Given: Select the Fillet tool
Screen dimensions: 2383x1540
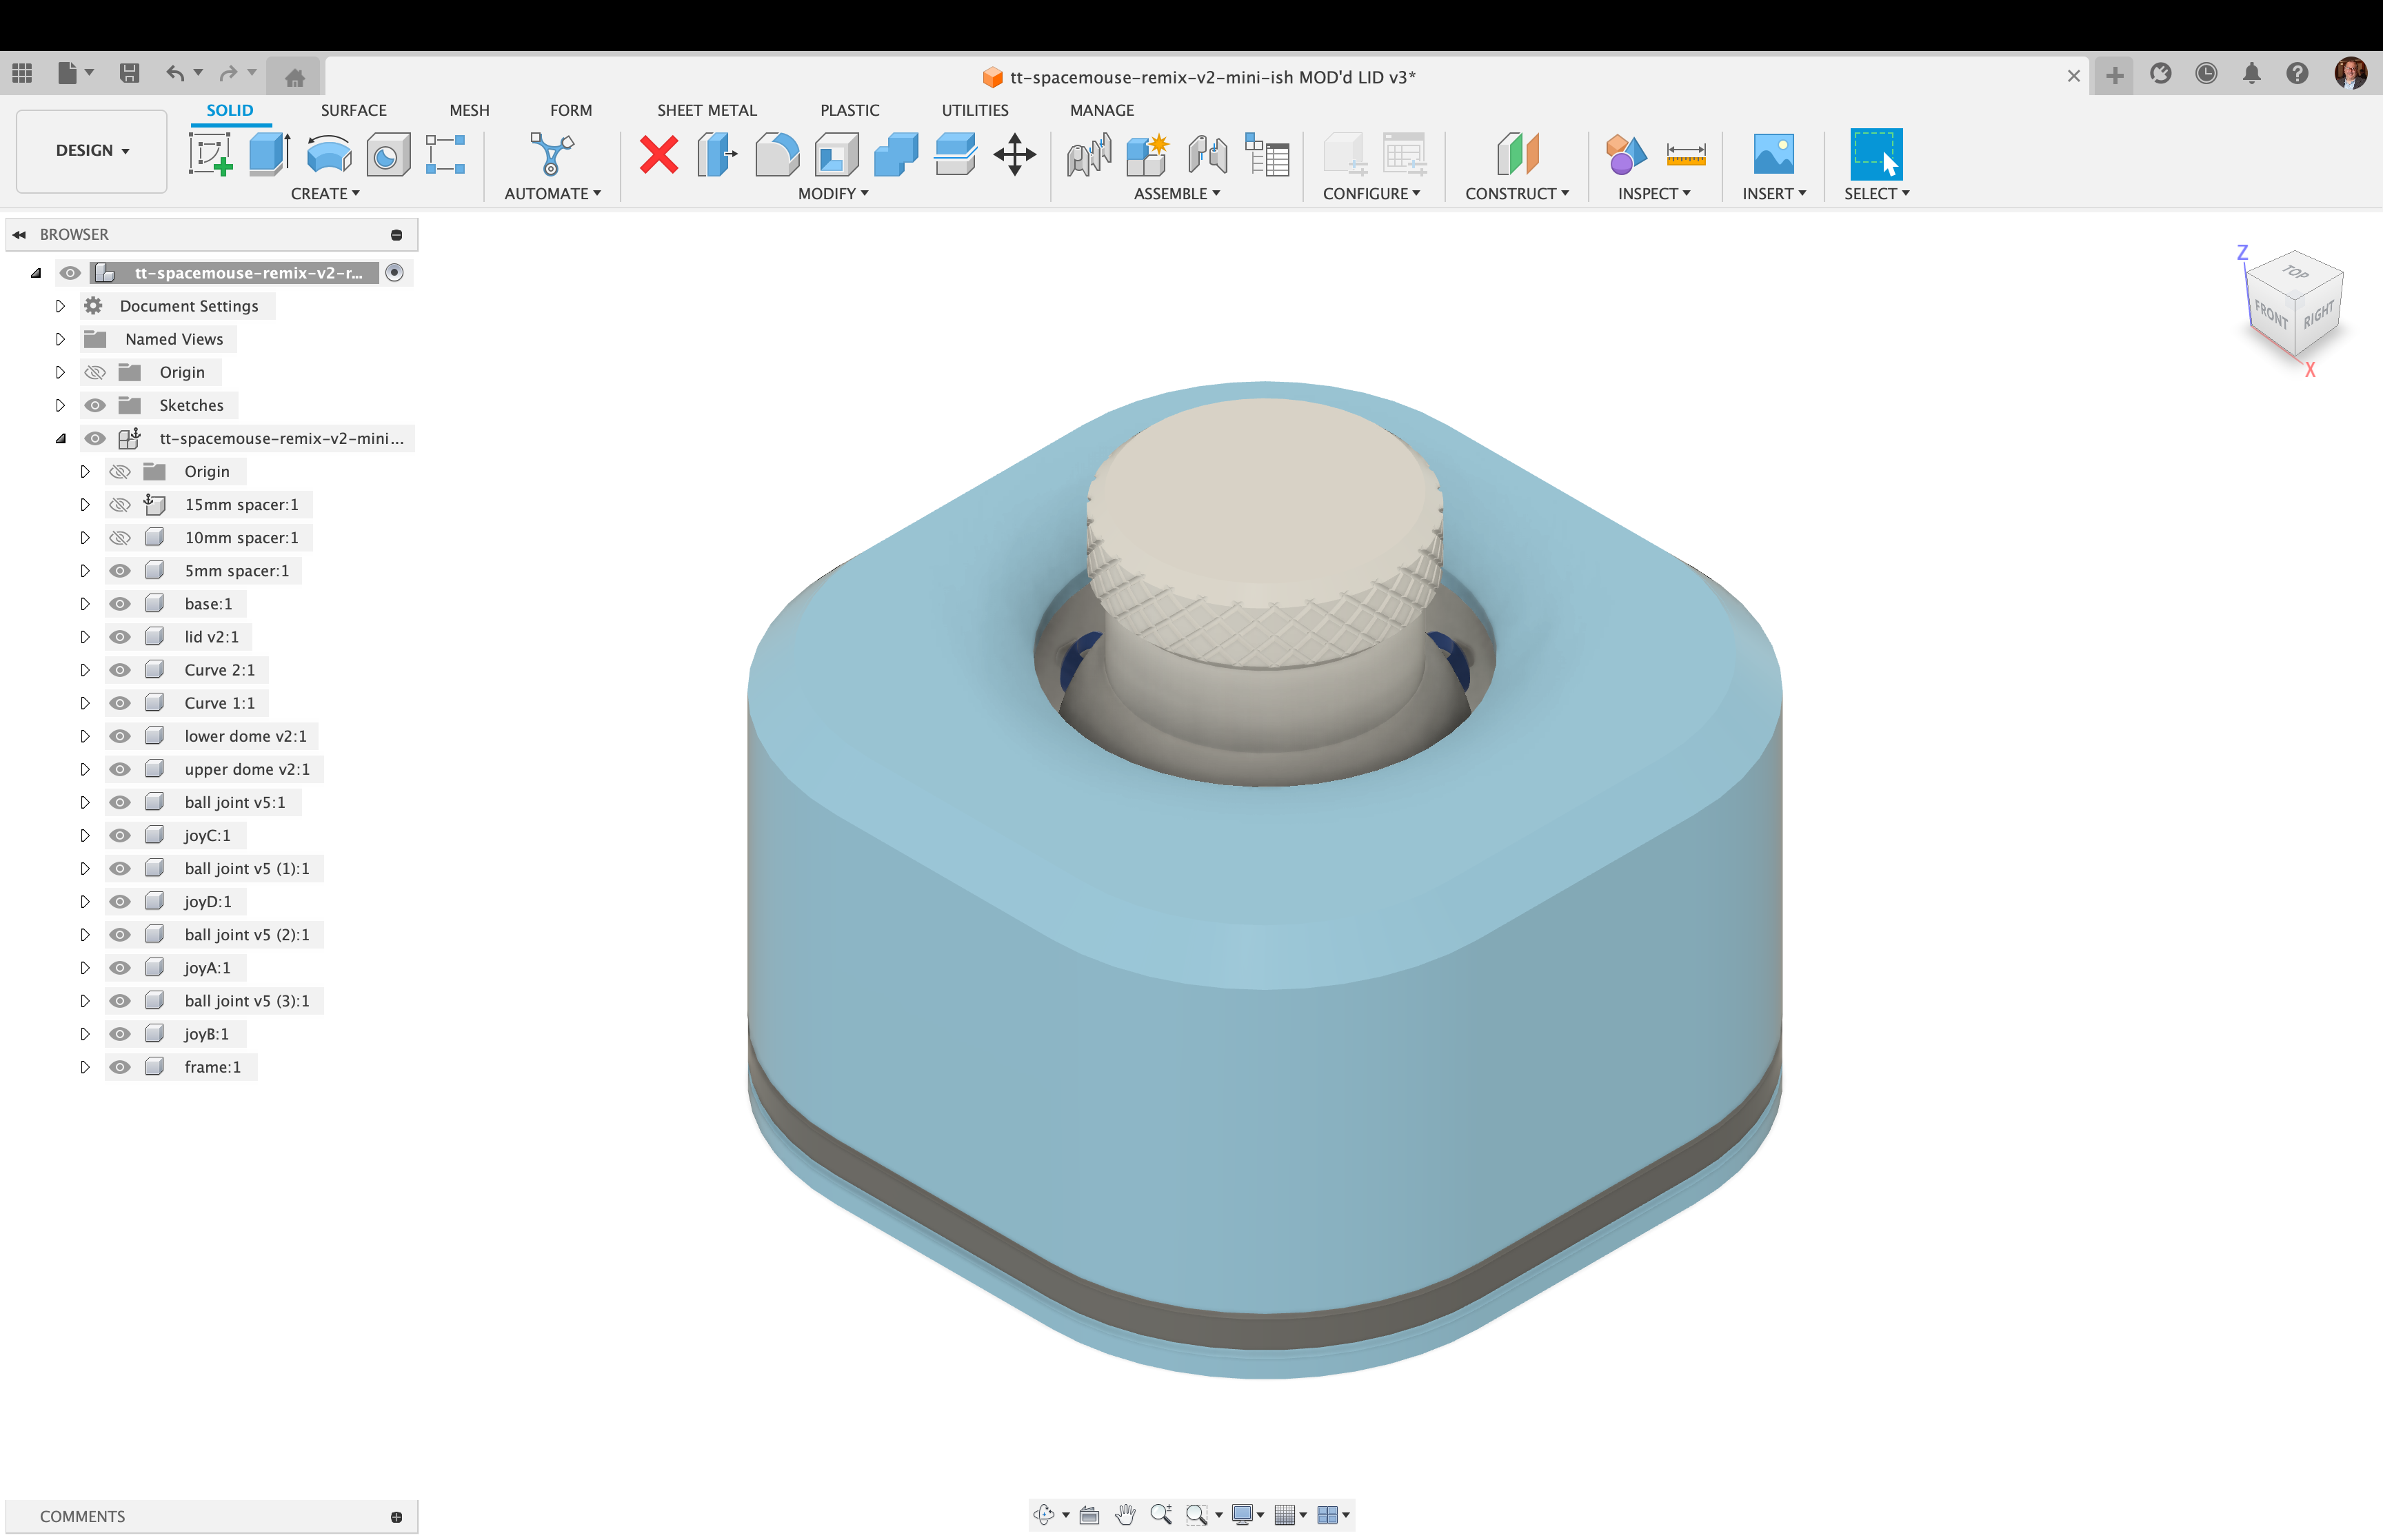Looking at the screenshot, I should pos(777,155).
